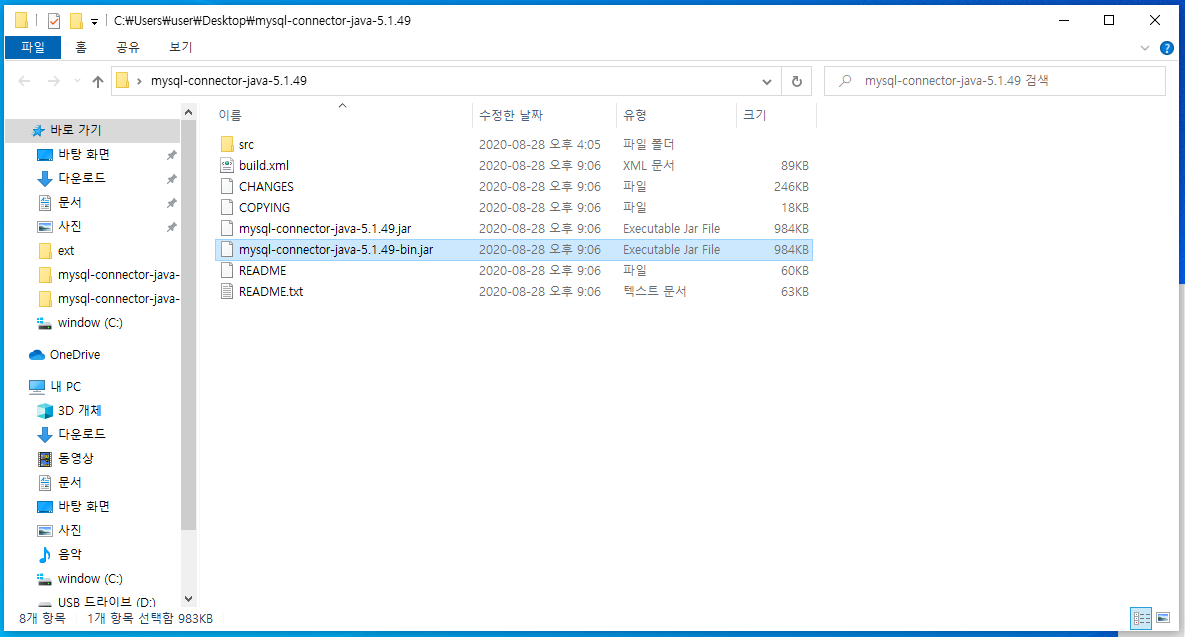Open the address bar history dropdown

(x=766, y=82)
